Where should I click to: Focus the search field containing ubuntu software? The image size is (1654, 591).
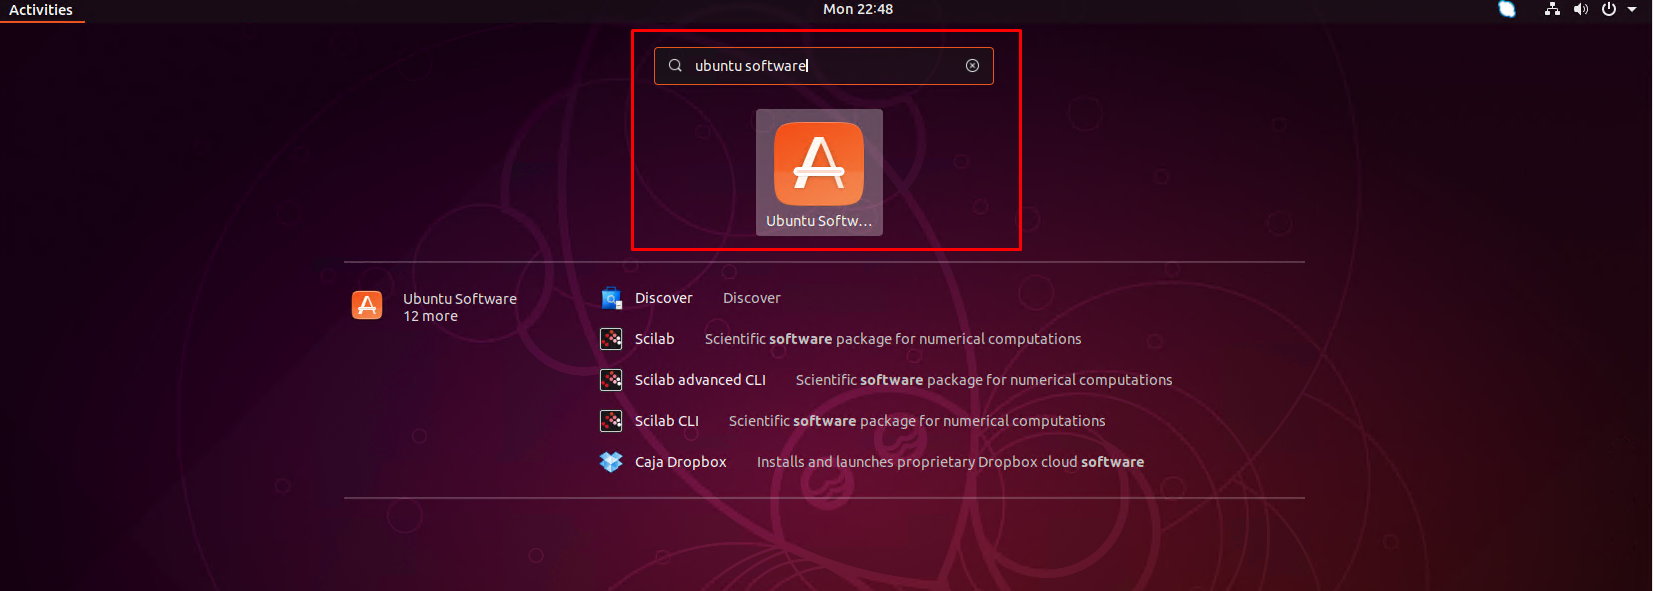coord(824,66)
